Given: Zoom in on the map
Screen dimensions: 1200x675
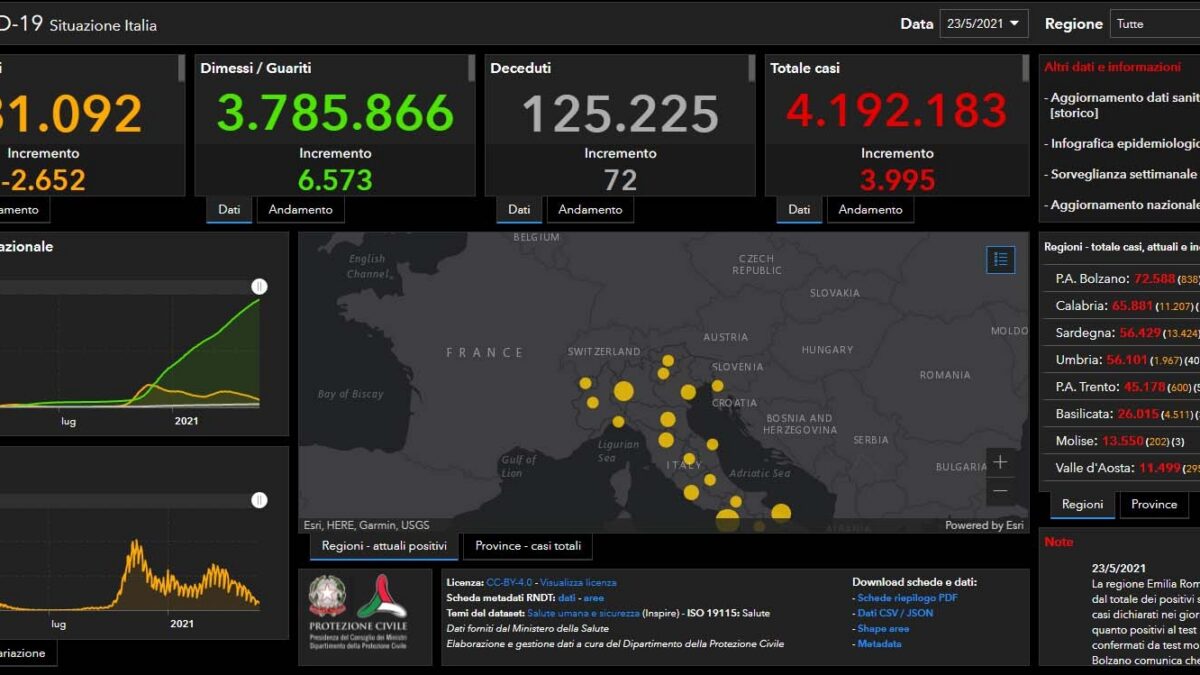Looking at the screenshot, I should click(x=1000, y=462).
